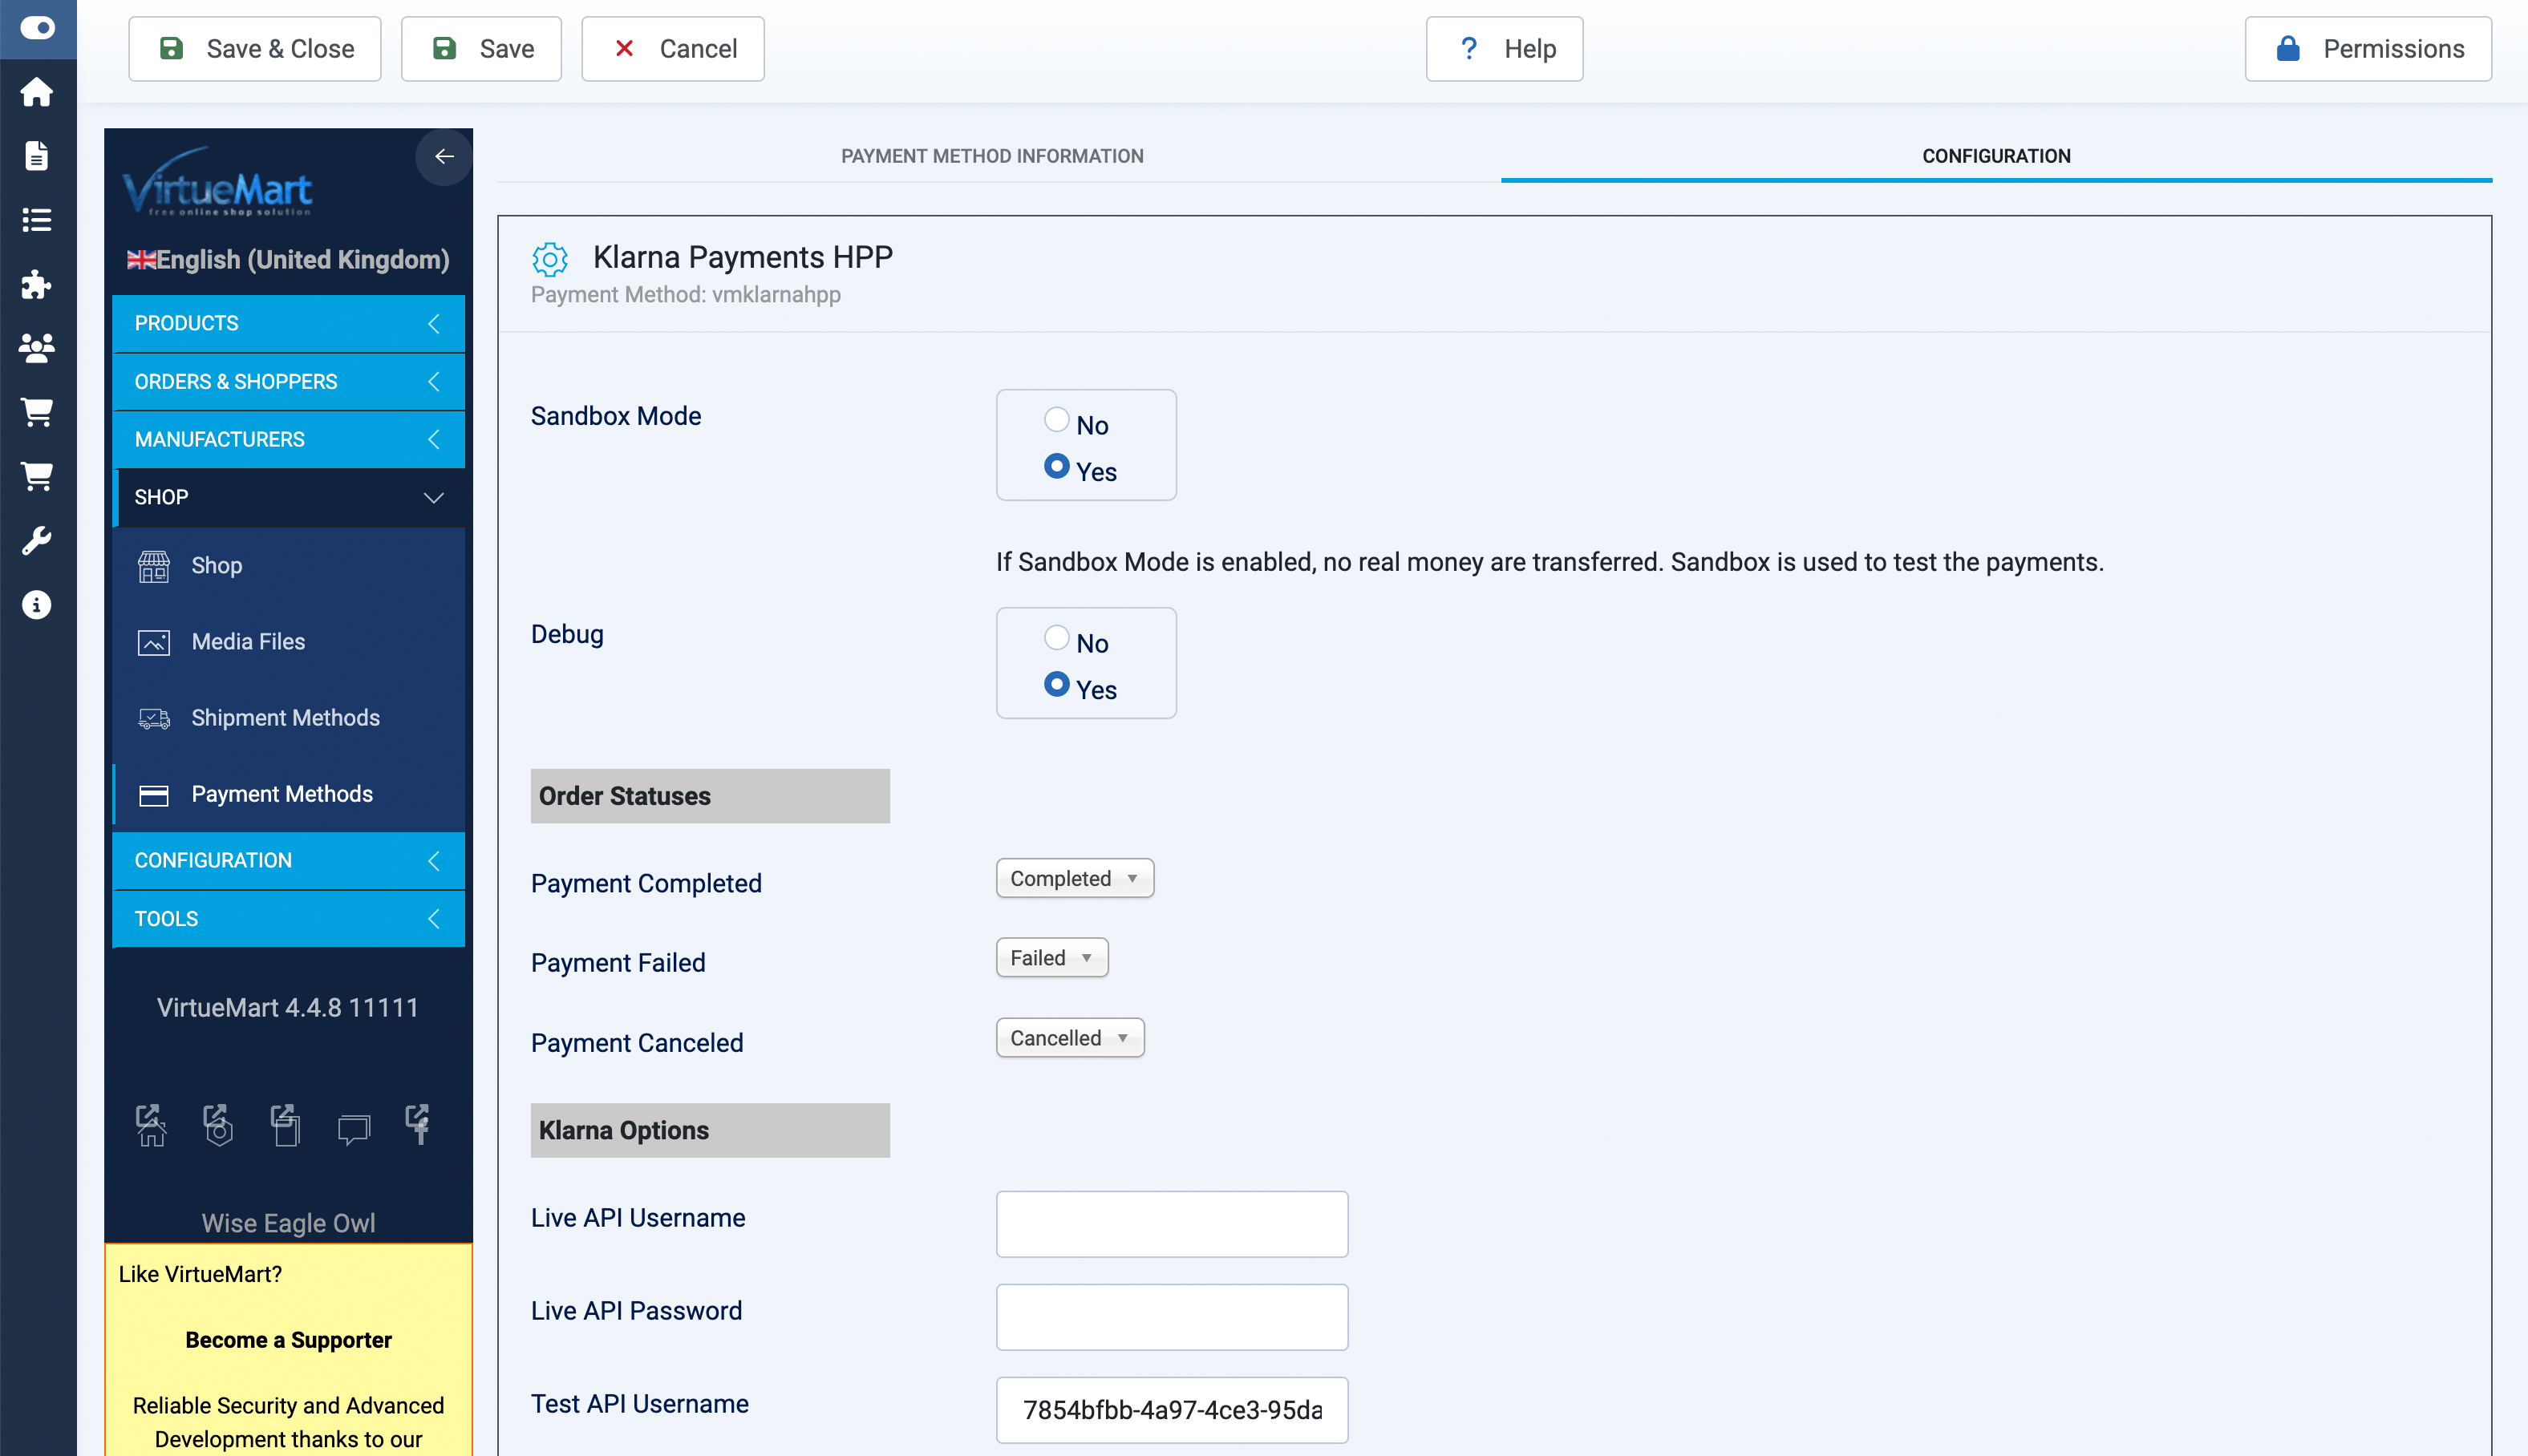Click the second external link icon in VirtueMart footer
Screen dimensions: 2528x1456
point(218,1125)
